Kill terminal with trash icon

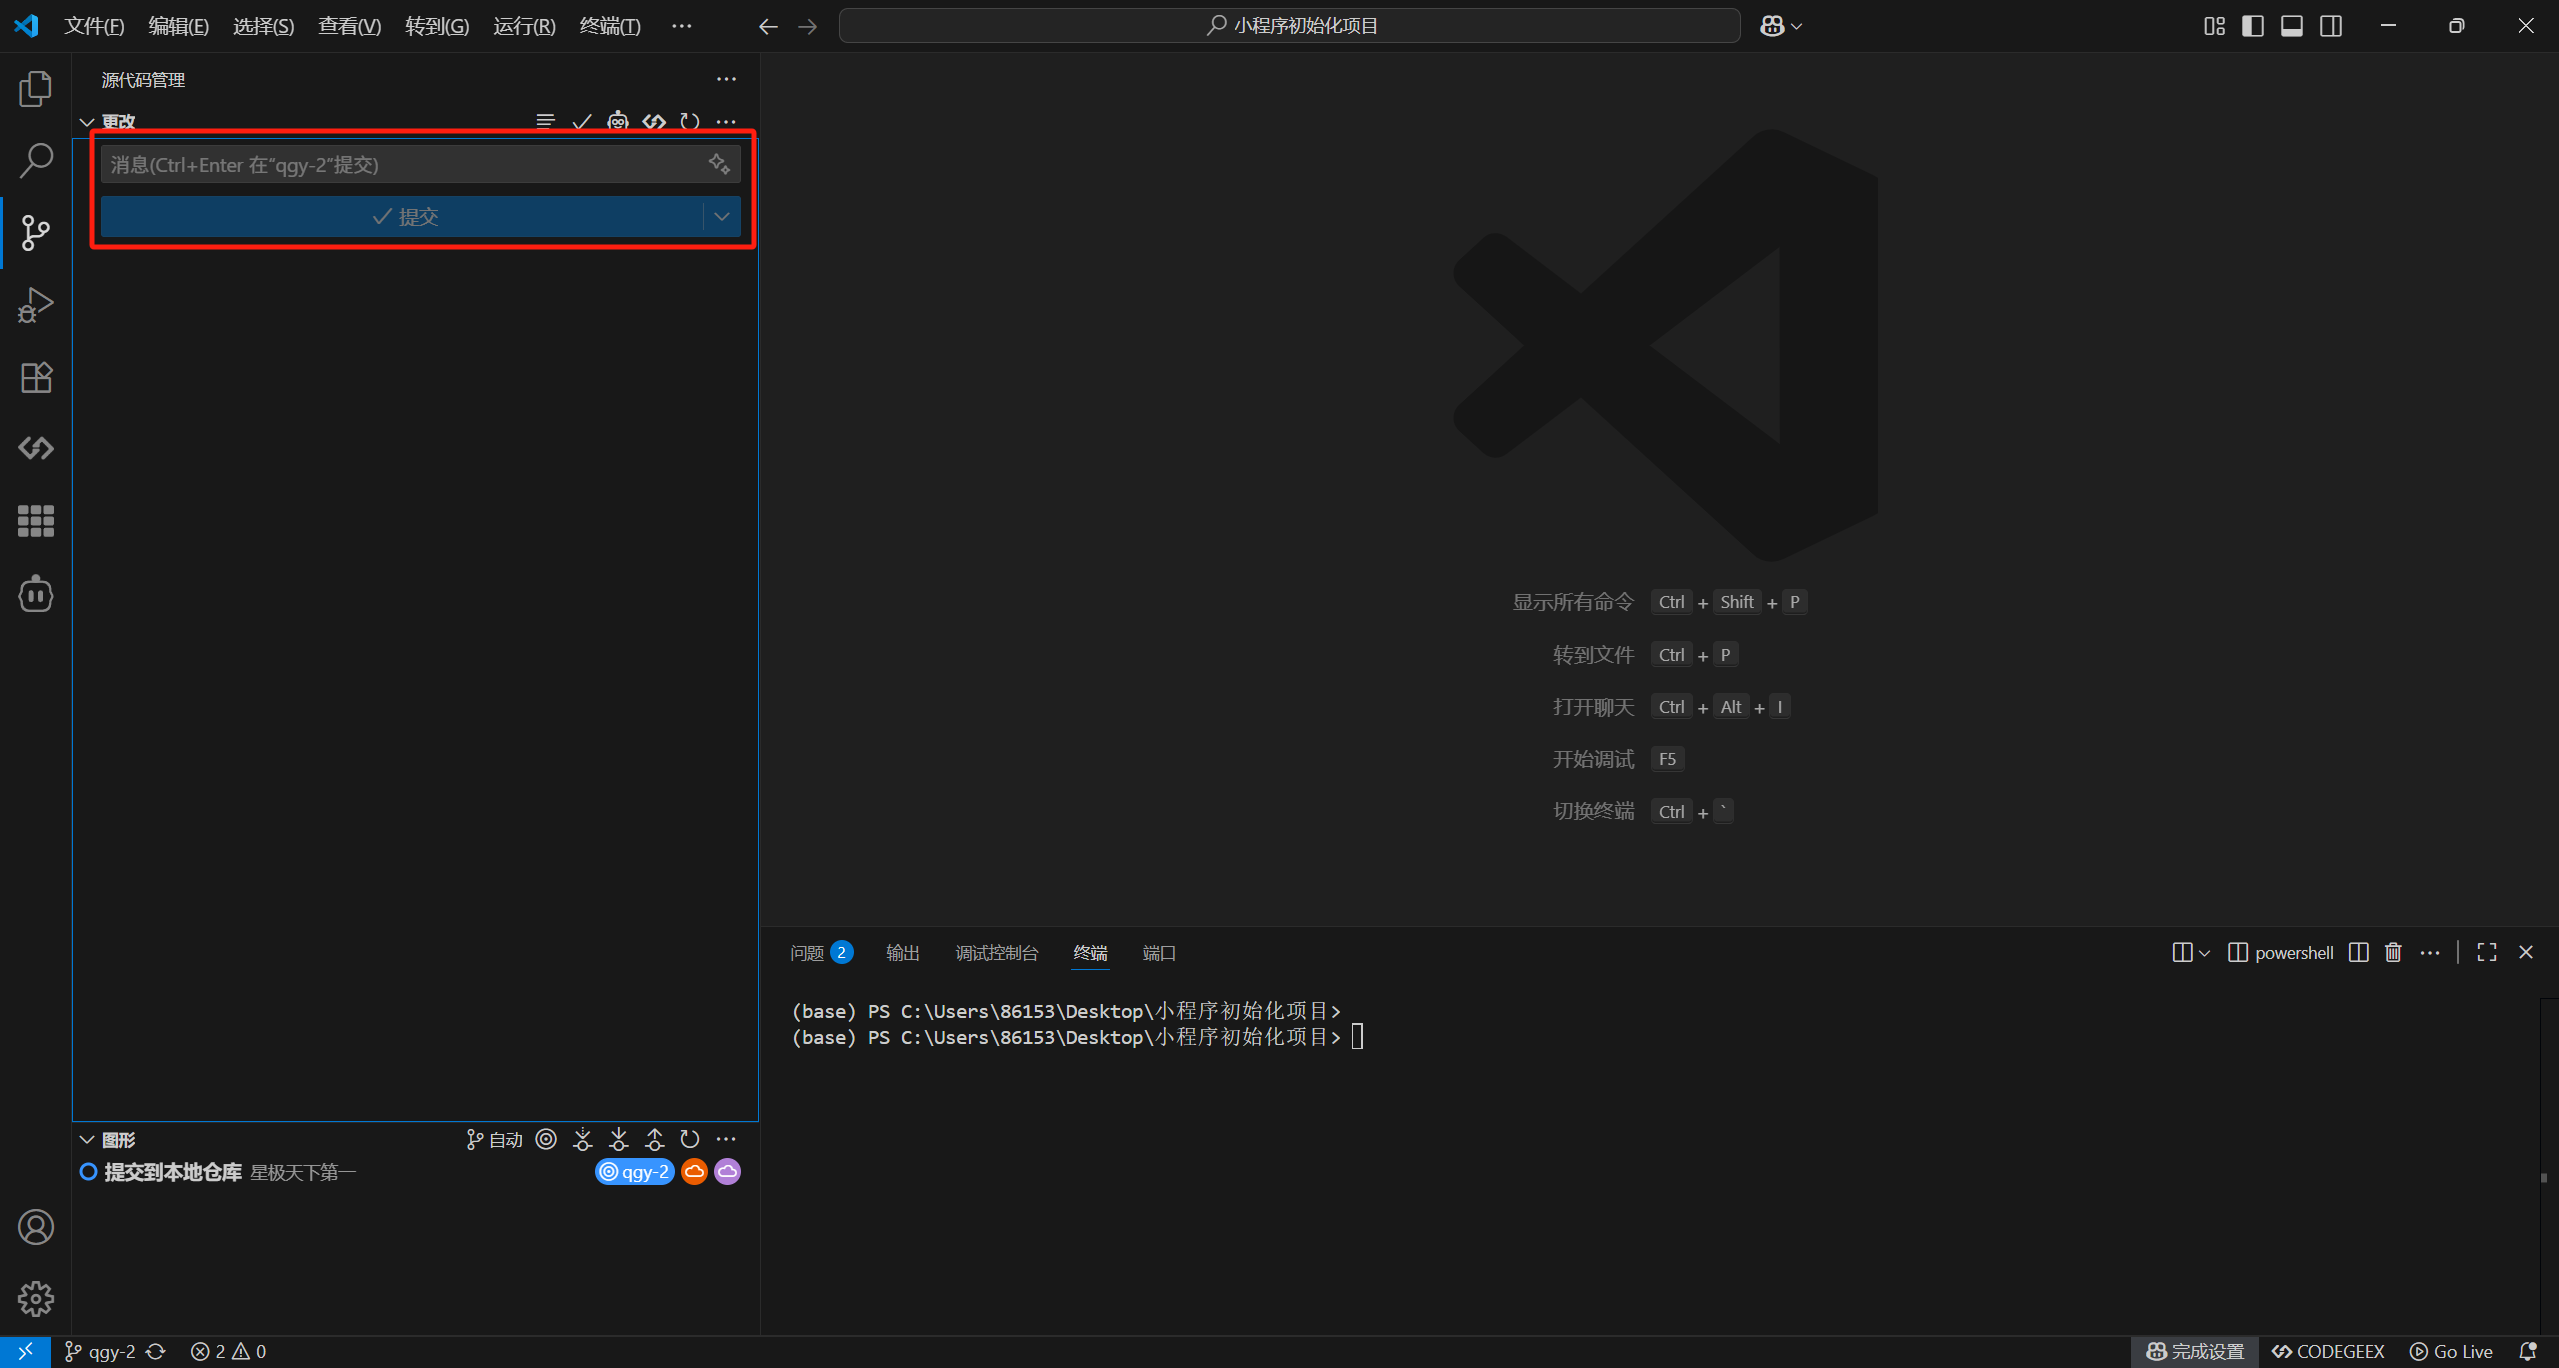[2393, 952]
